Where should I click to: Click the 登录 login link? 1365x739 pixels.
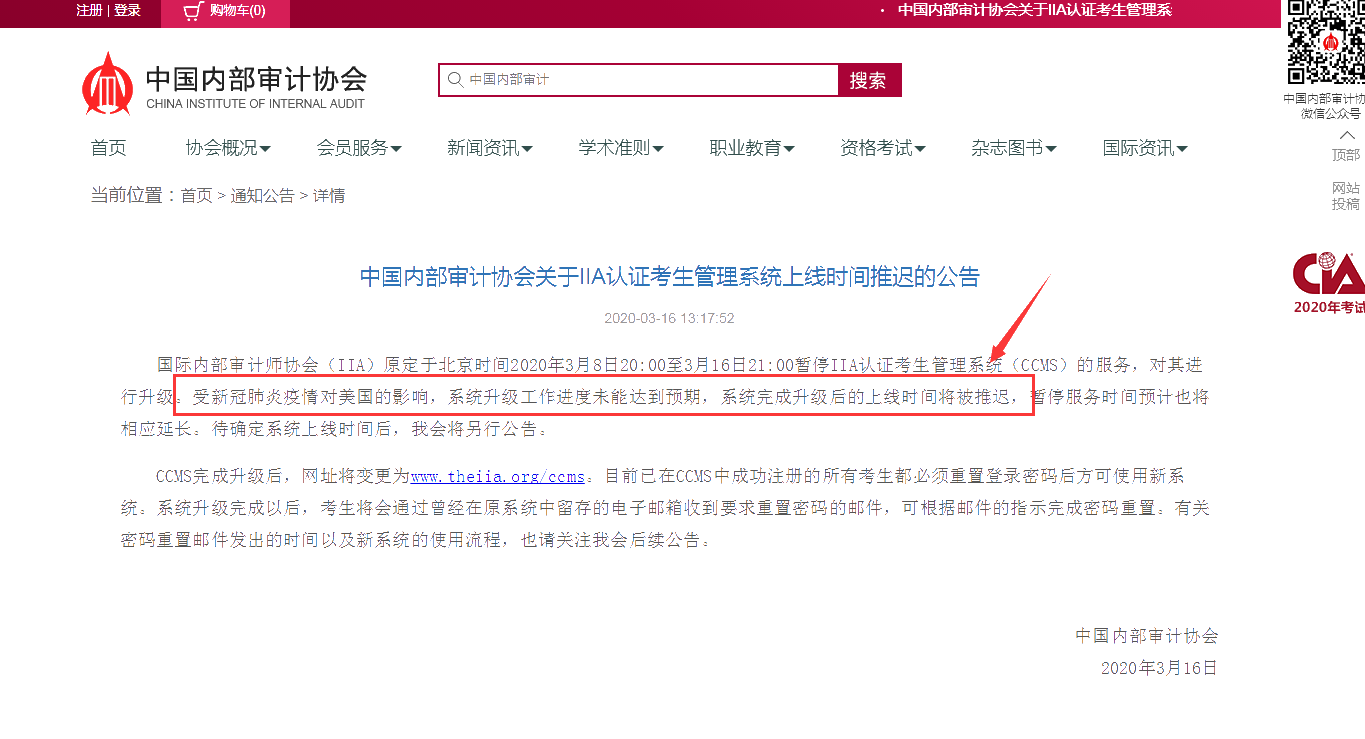(x=127, y=10)
